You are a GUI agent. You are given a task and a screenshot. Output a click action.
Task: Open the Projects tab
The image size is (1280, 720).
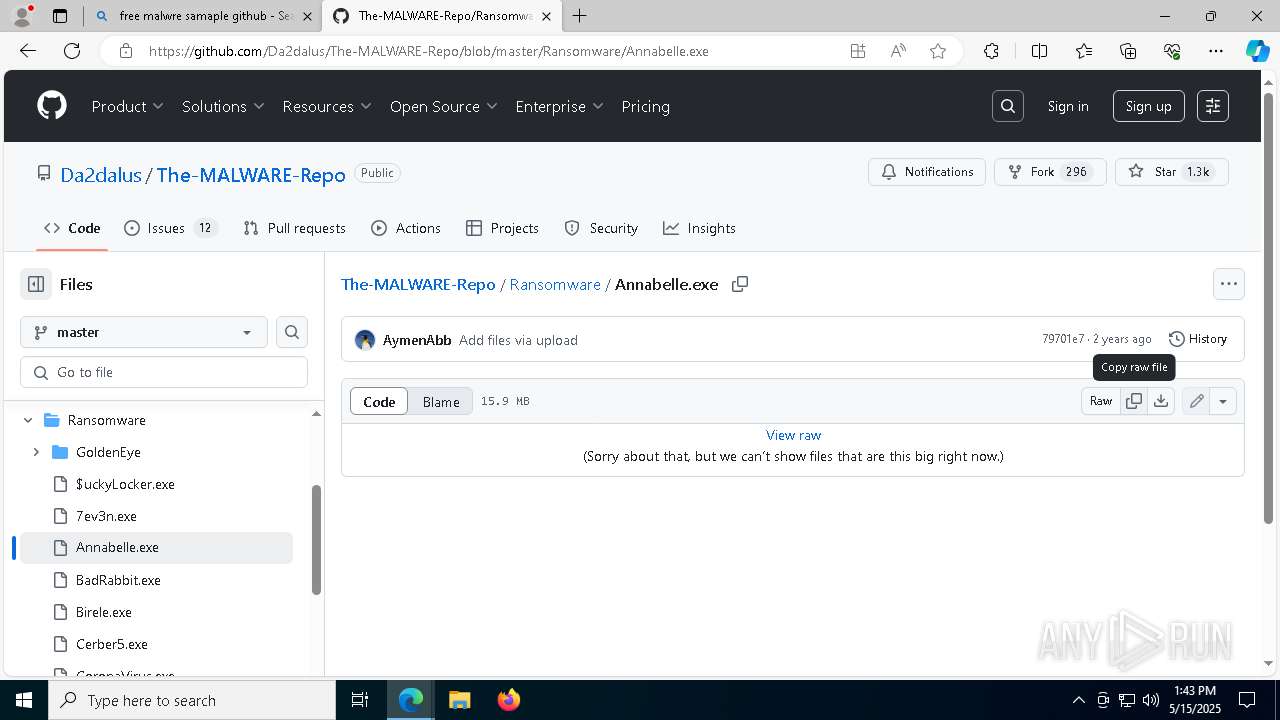(x=502, y=228)
